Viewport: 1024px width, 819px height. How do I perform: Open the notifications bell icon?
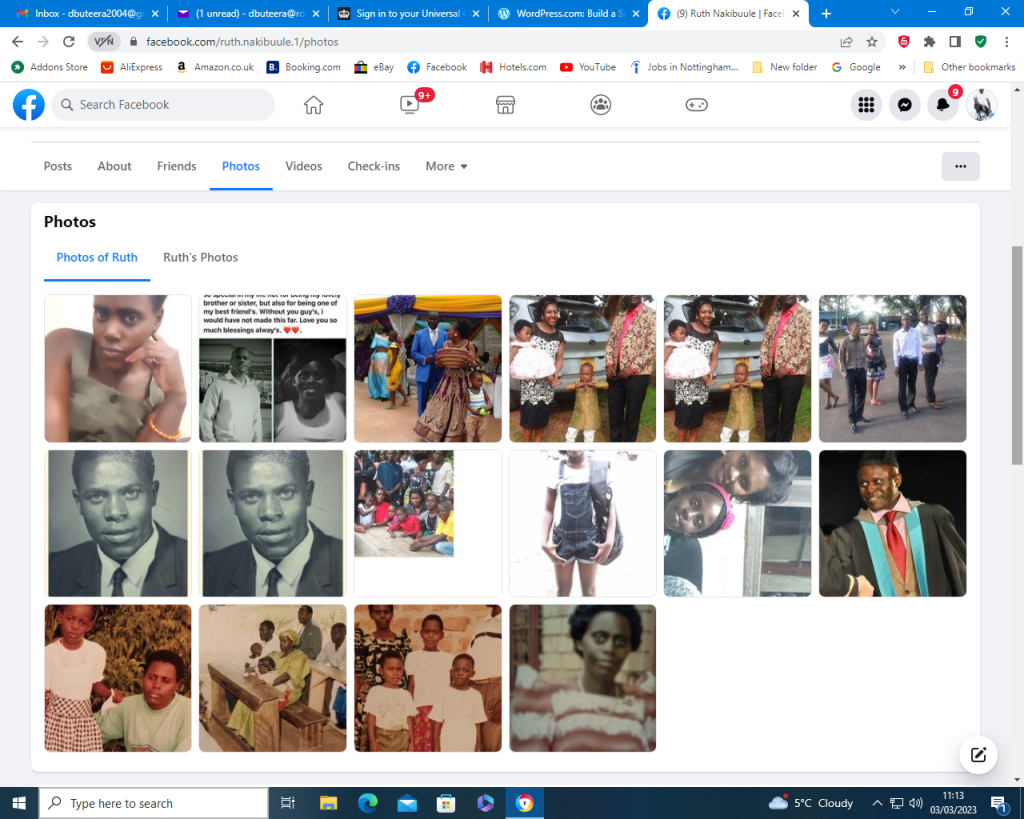tap(942, 105)
